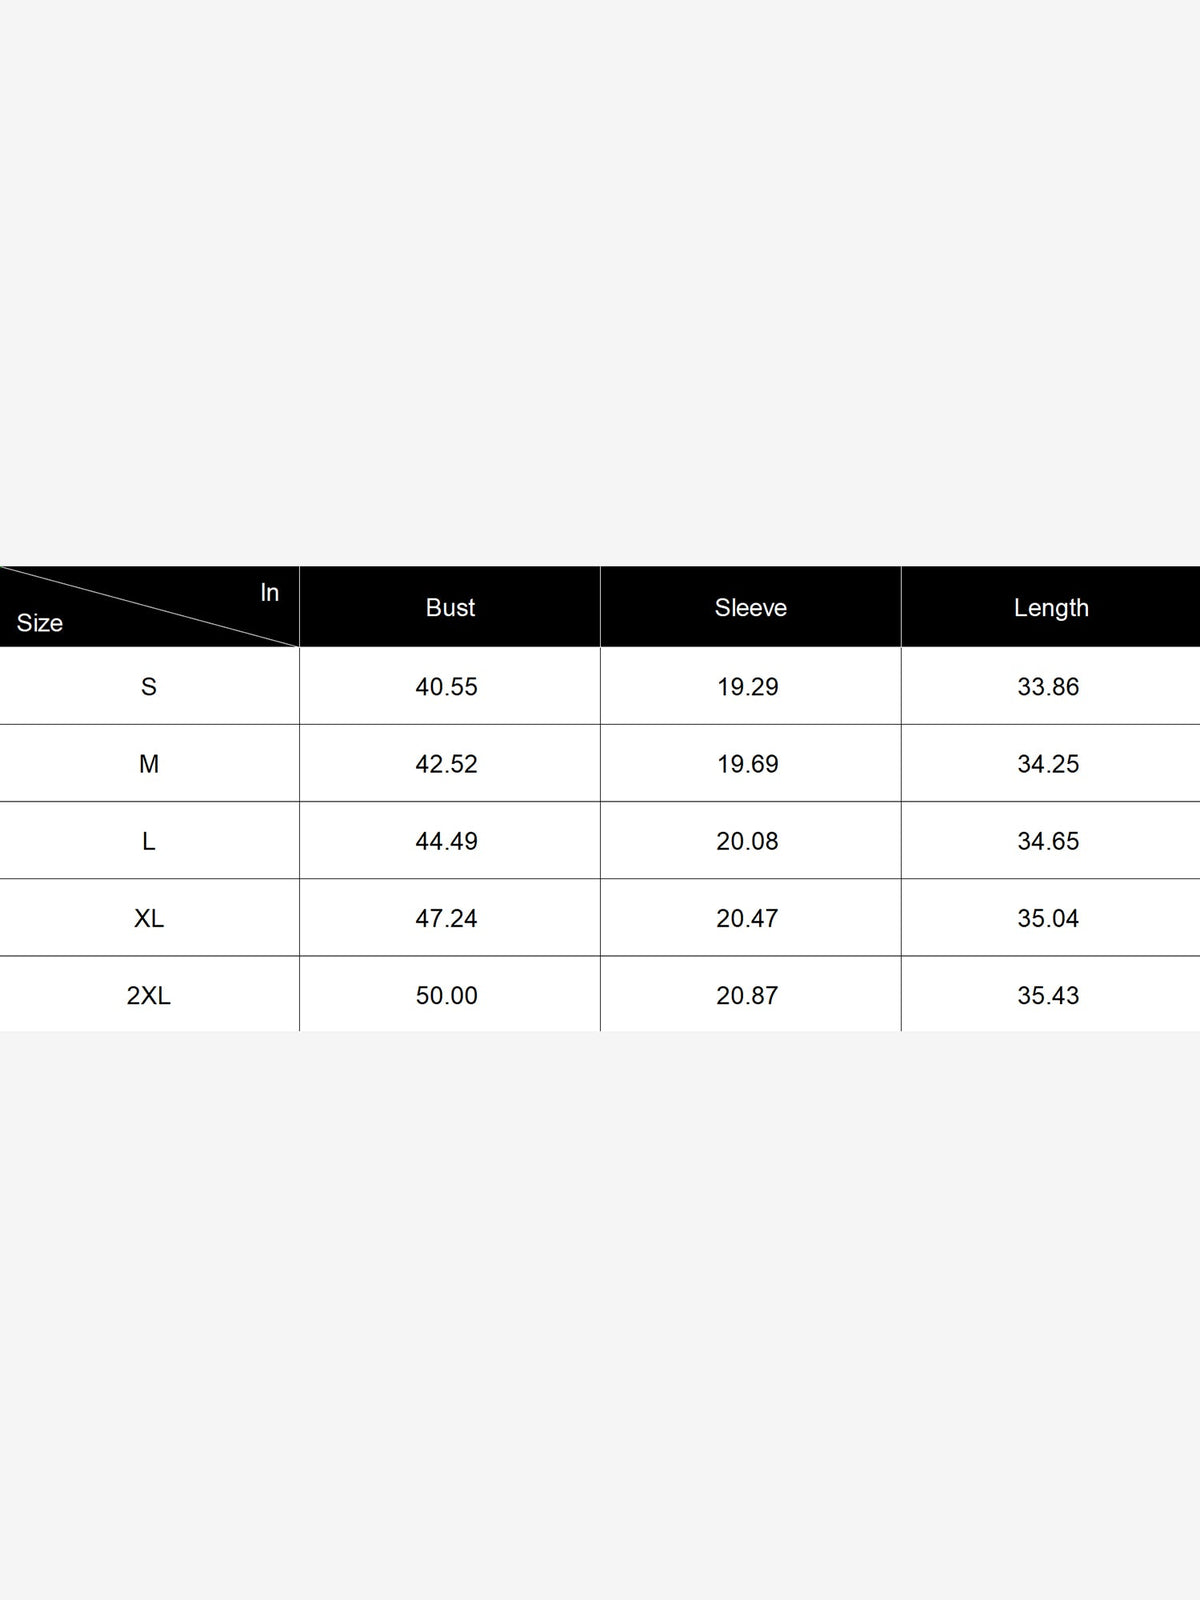The image size is (1200, 1600).
Task: Click the bust value 42.52
Action: click(447, 764)
